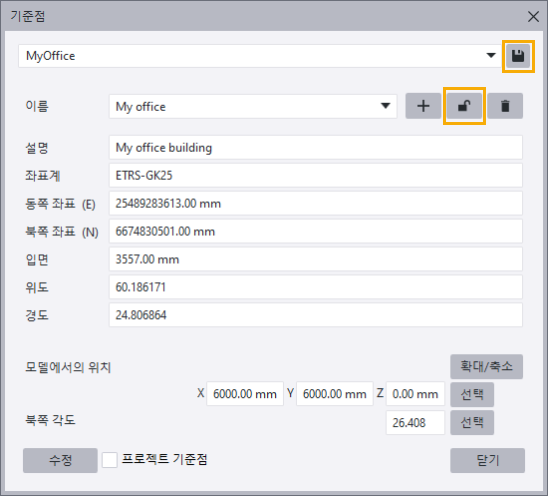Click the X 6000.00 mm field
Image resolution: width=548 pixels, height=496 pixels.
click(x=245, y=394)
